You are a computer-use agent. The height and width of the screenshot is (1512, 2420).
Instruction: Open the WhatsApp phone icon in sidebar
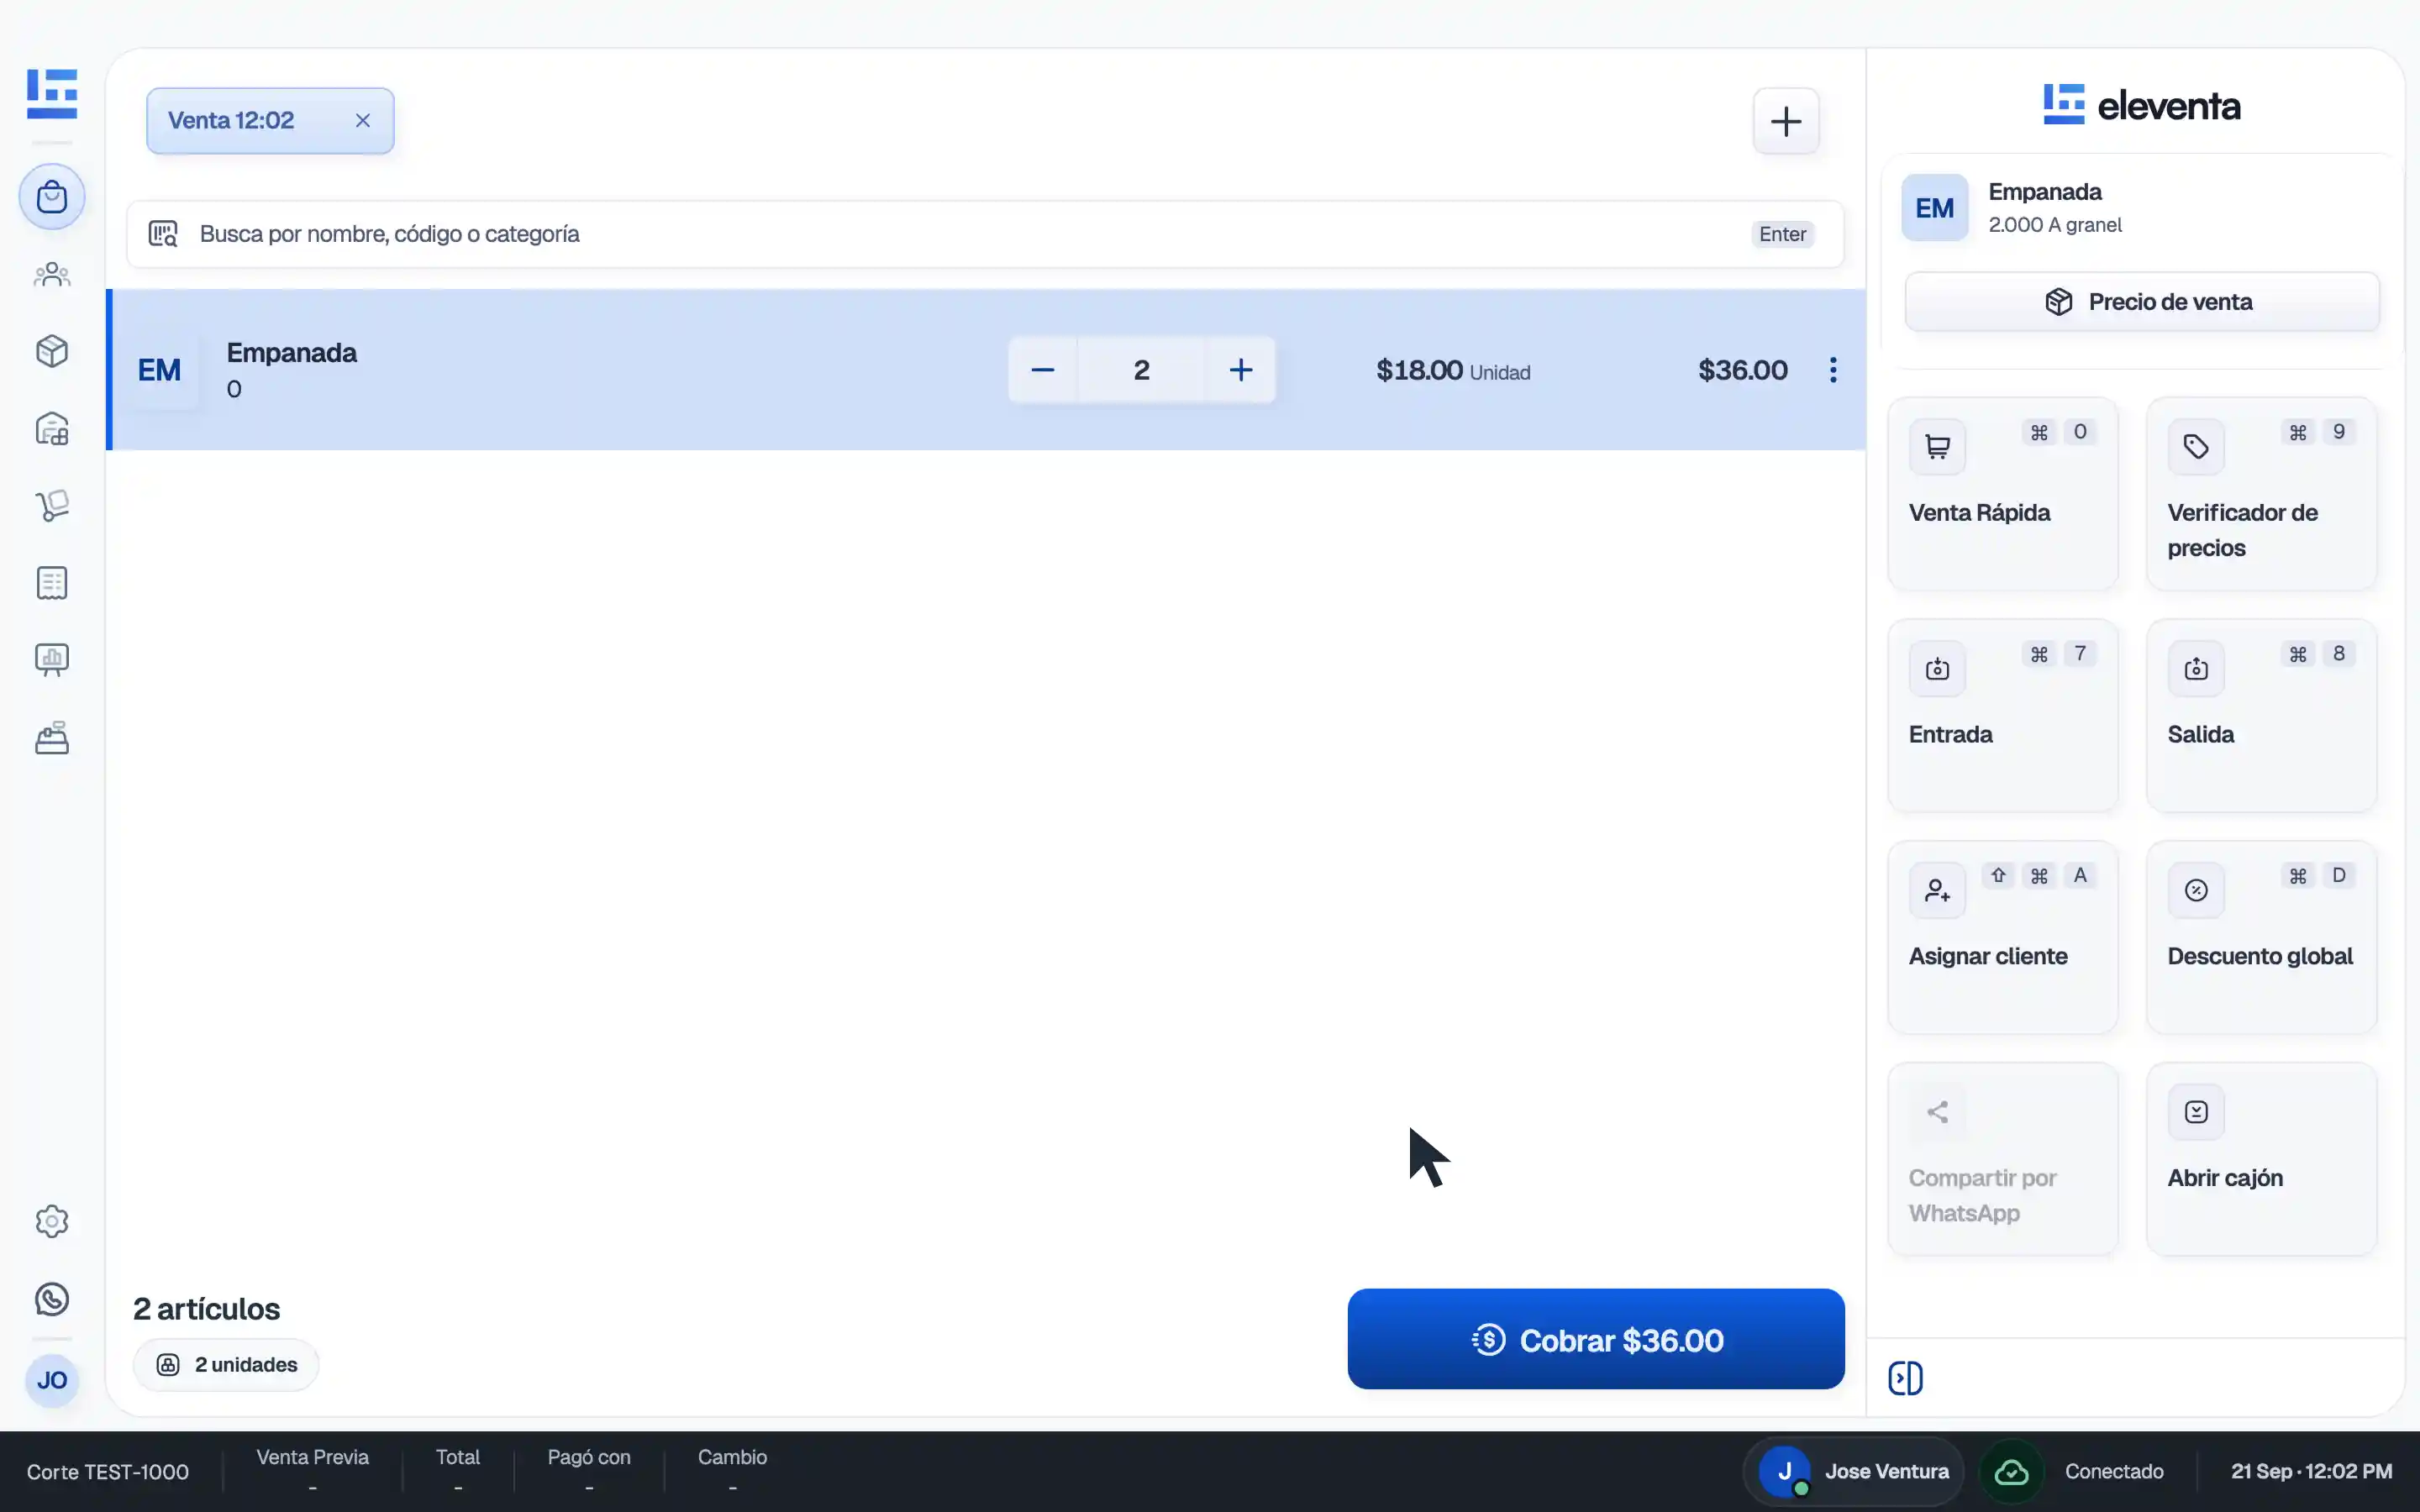click(x=52, y=1299)
